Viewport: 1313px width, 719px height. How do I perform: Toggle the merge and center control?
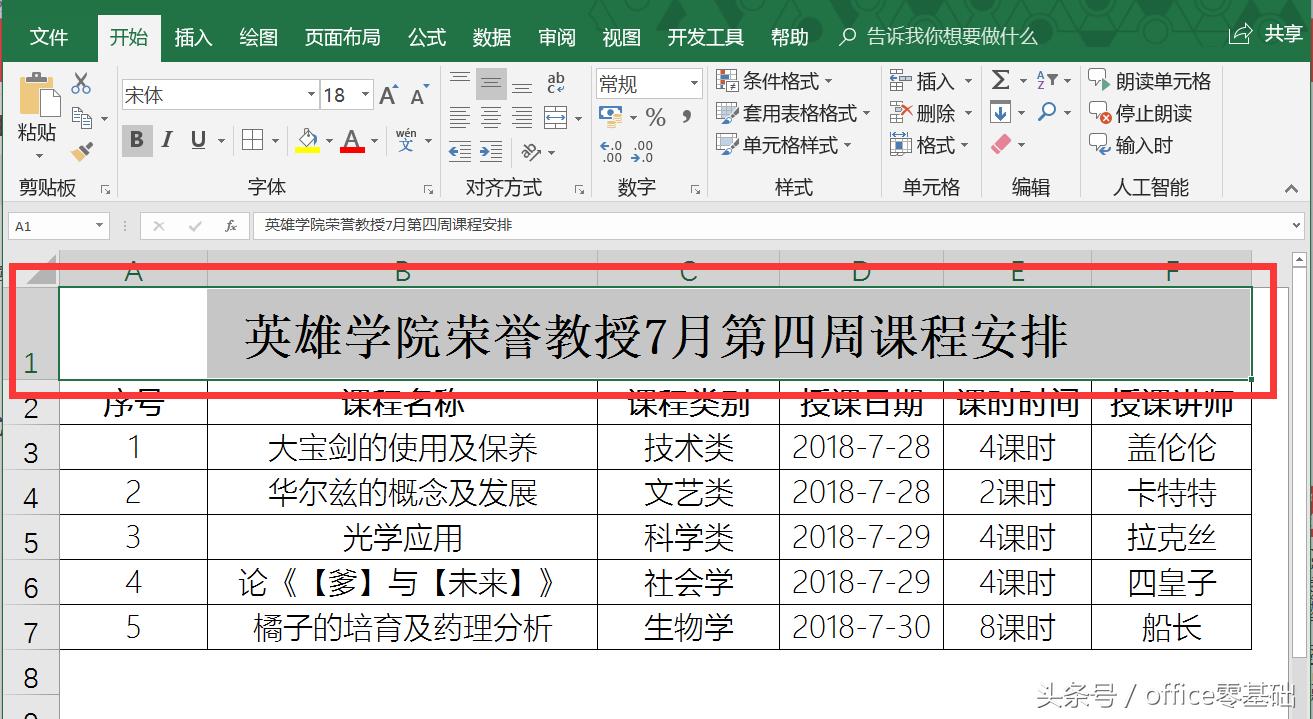tap(558, 117)
